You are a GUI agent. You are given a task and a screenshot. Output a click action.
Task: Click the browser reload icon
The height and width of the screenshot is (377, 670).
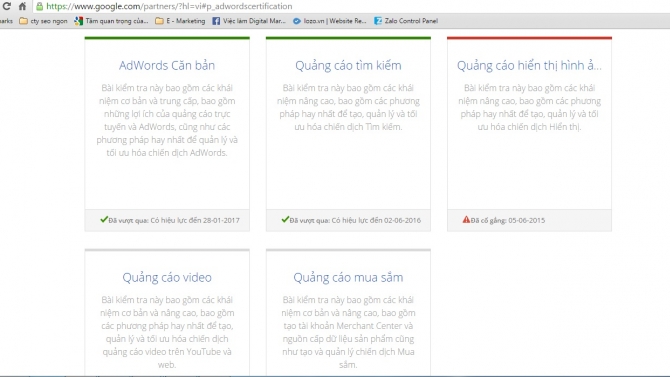(x=6, y=6)
